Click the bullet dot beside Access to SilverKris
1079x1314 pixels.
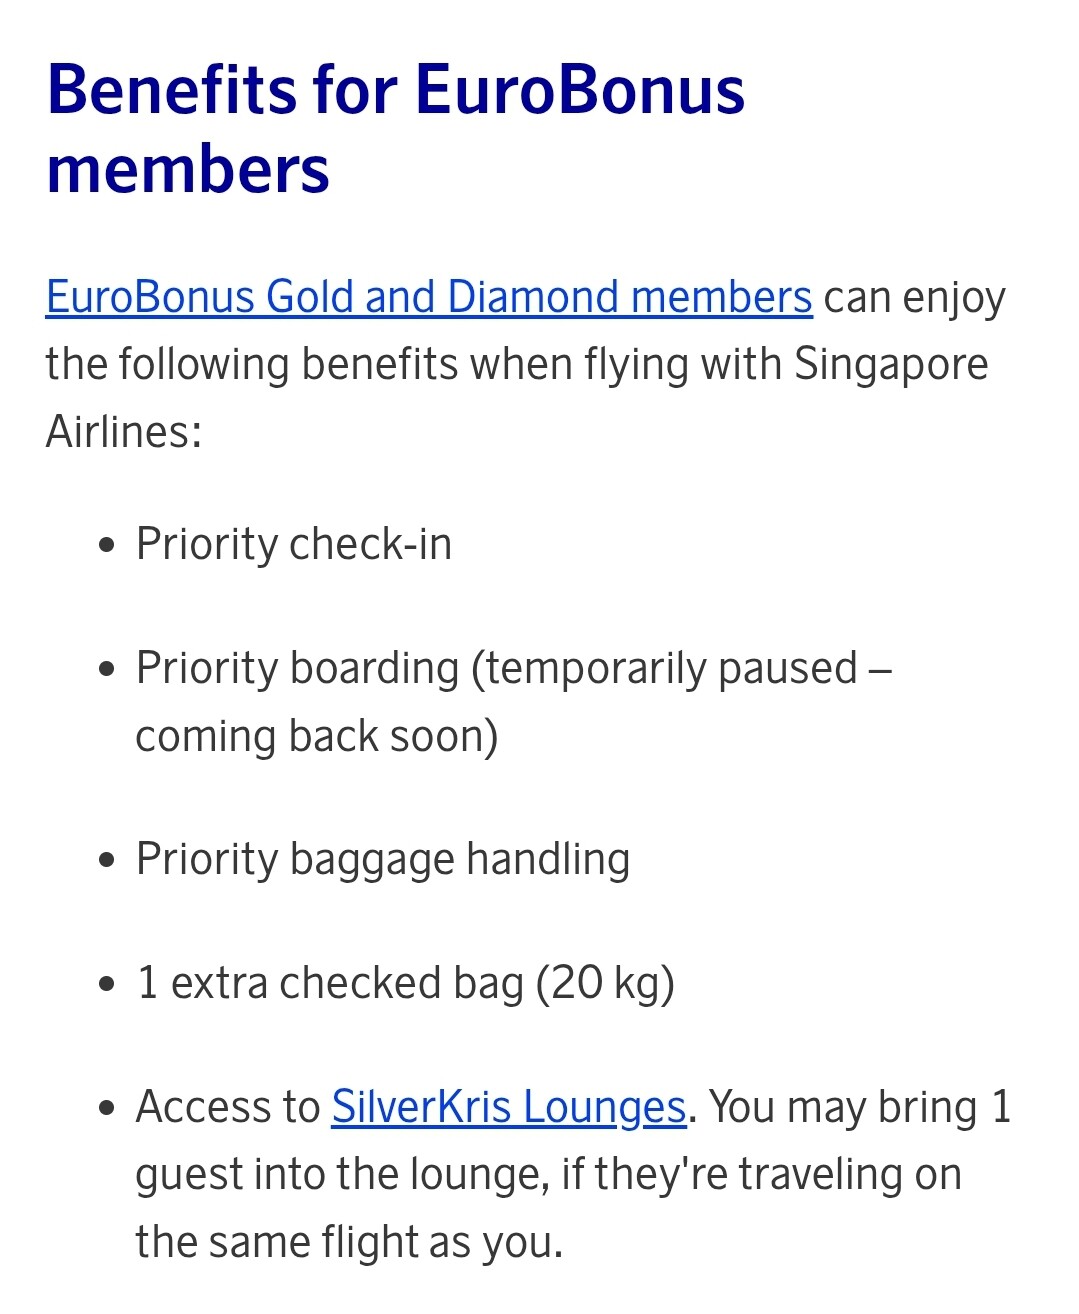pos(108,1109)
